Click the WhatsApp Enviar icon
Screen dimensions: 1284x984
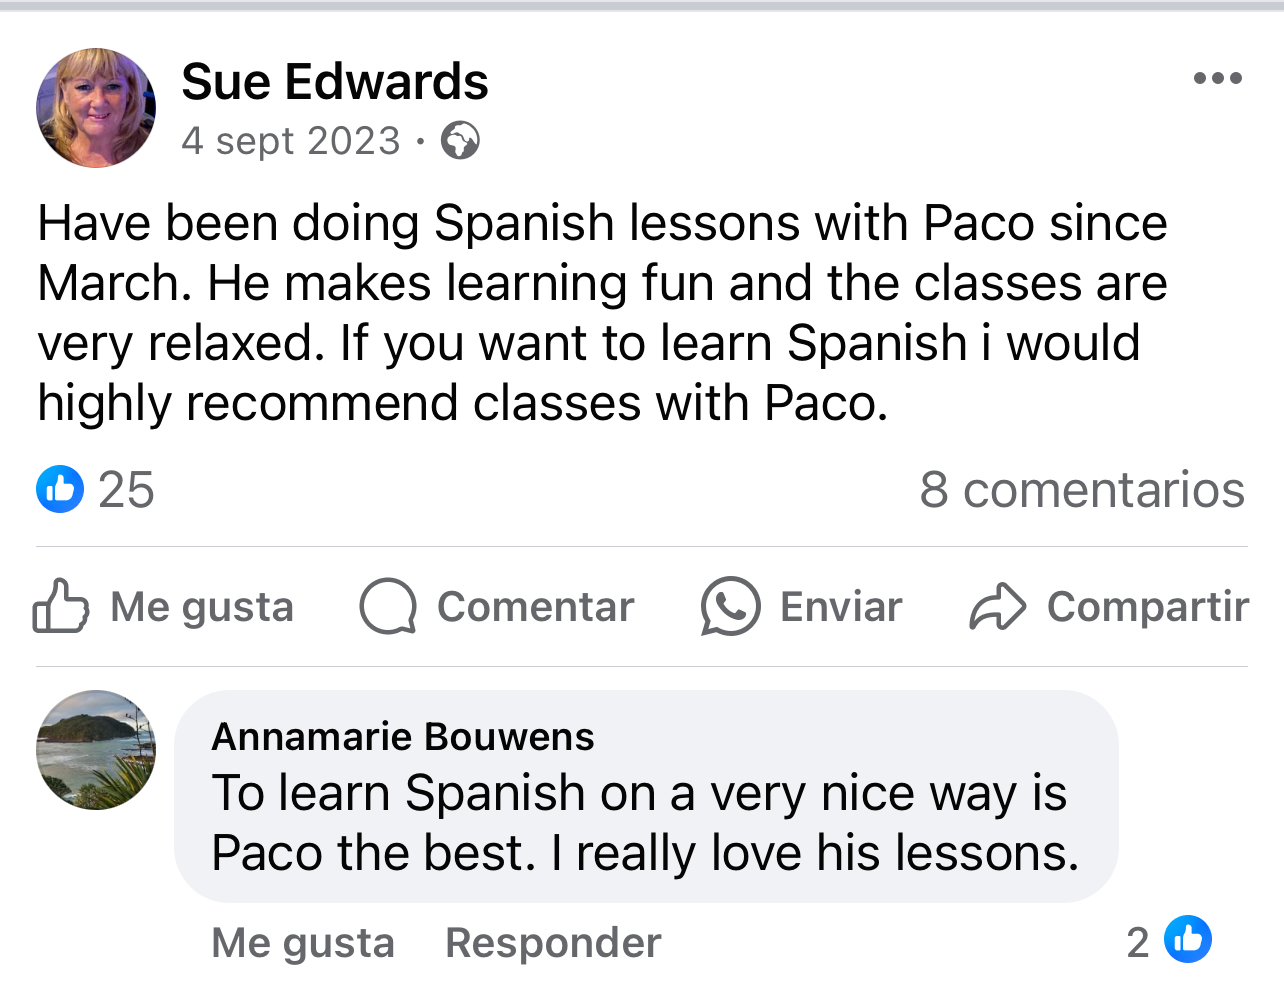coord(730,606)
